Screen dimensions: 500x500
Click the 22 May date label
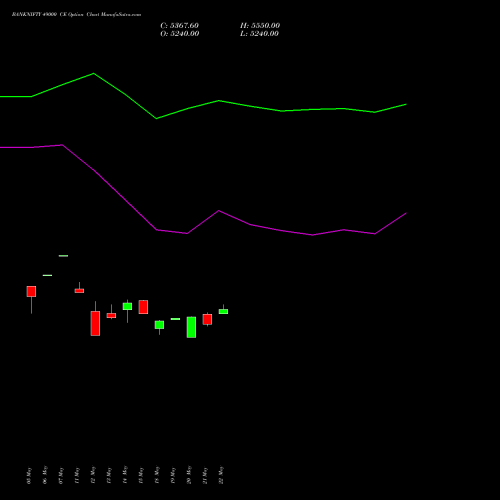(x=221, y=475)
